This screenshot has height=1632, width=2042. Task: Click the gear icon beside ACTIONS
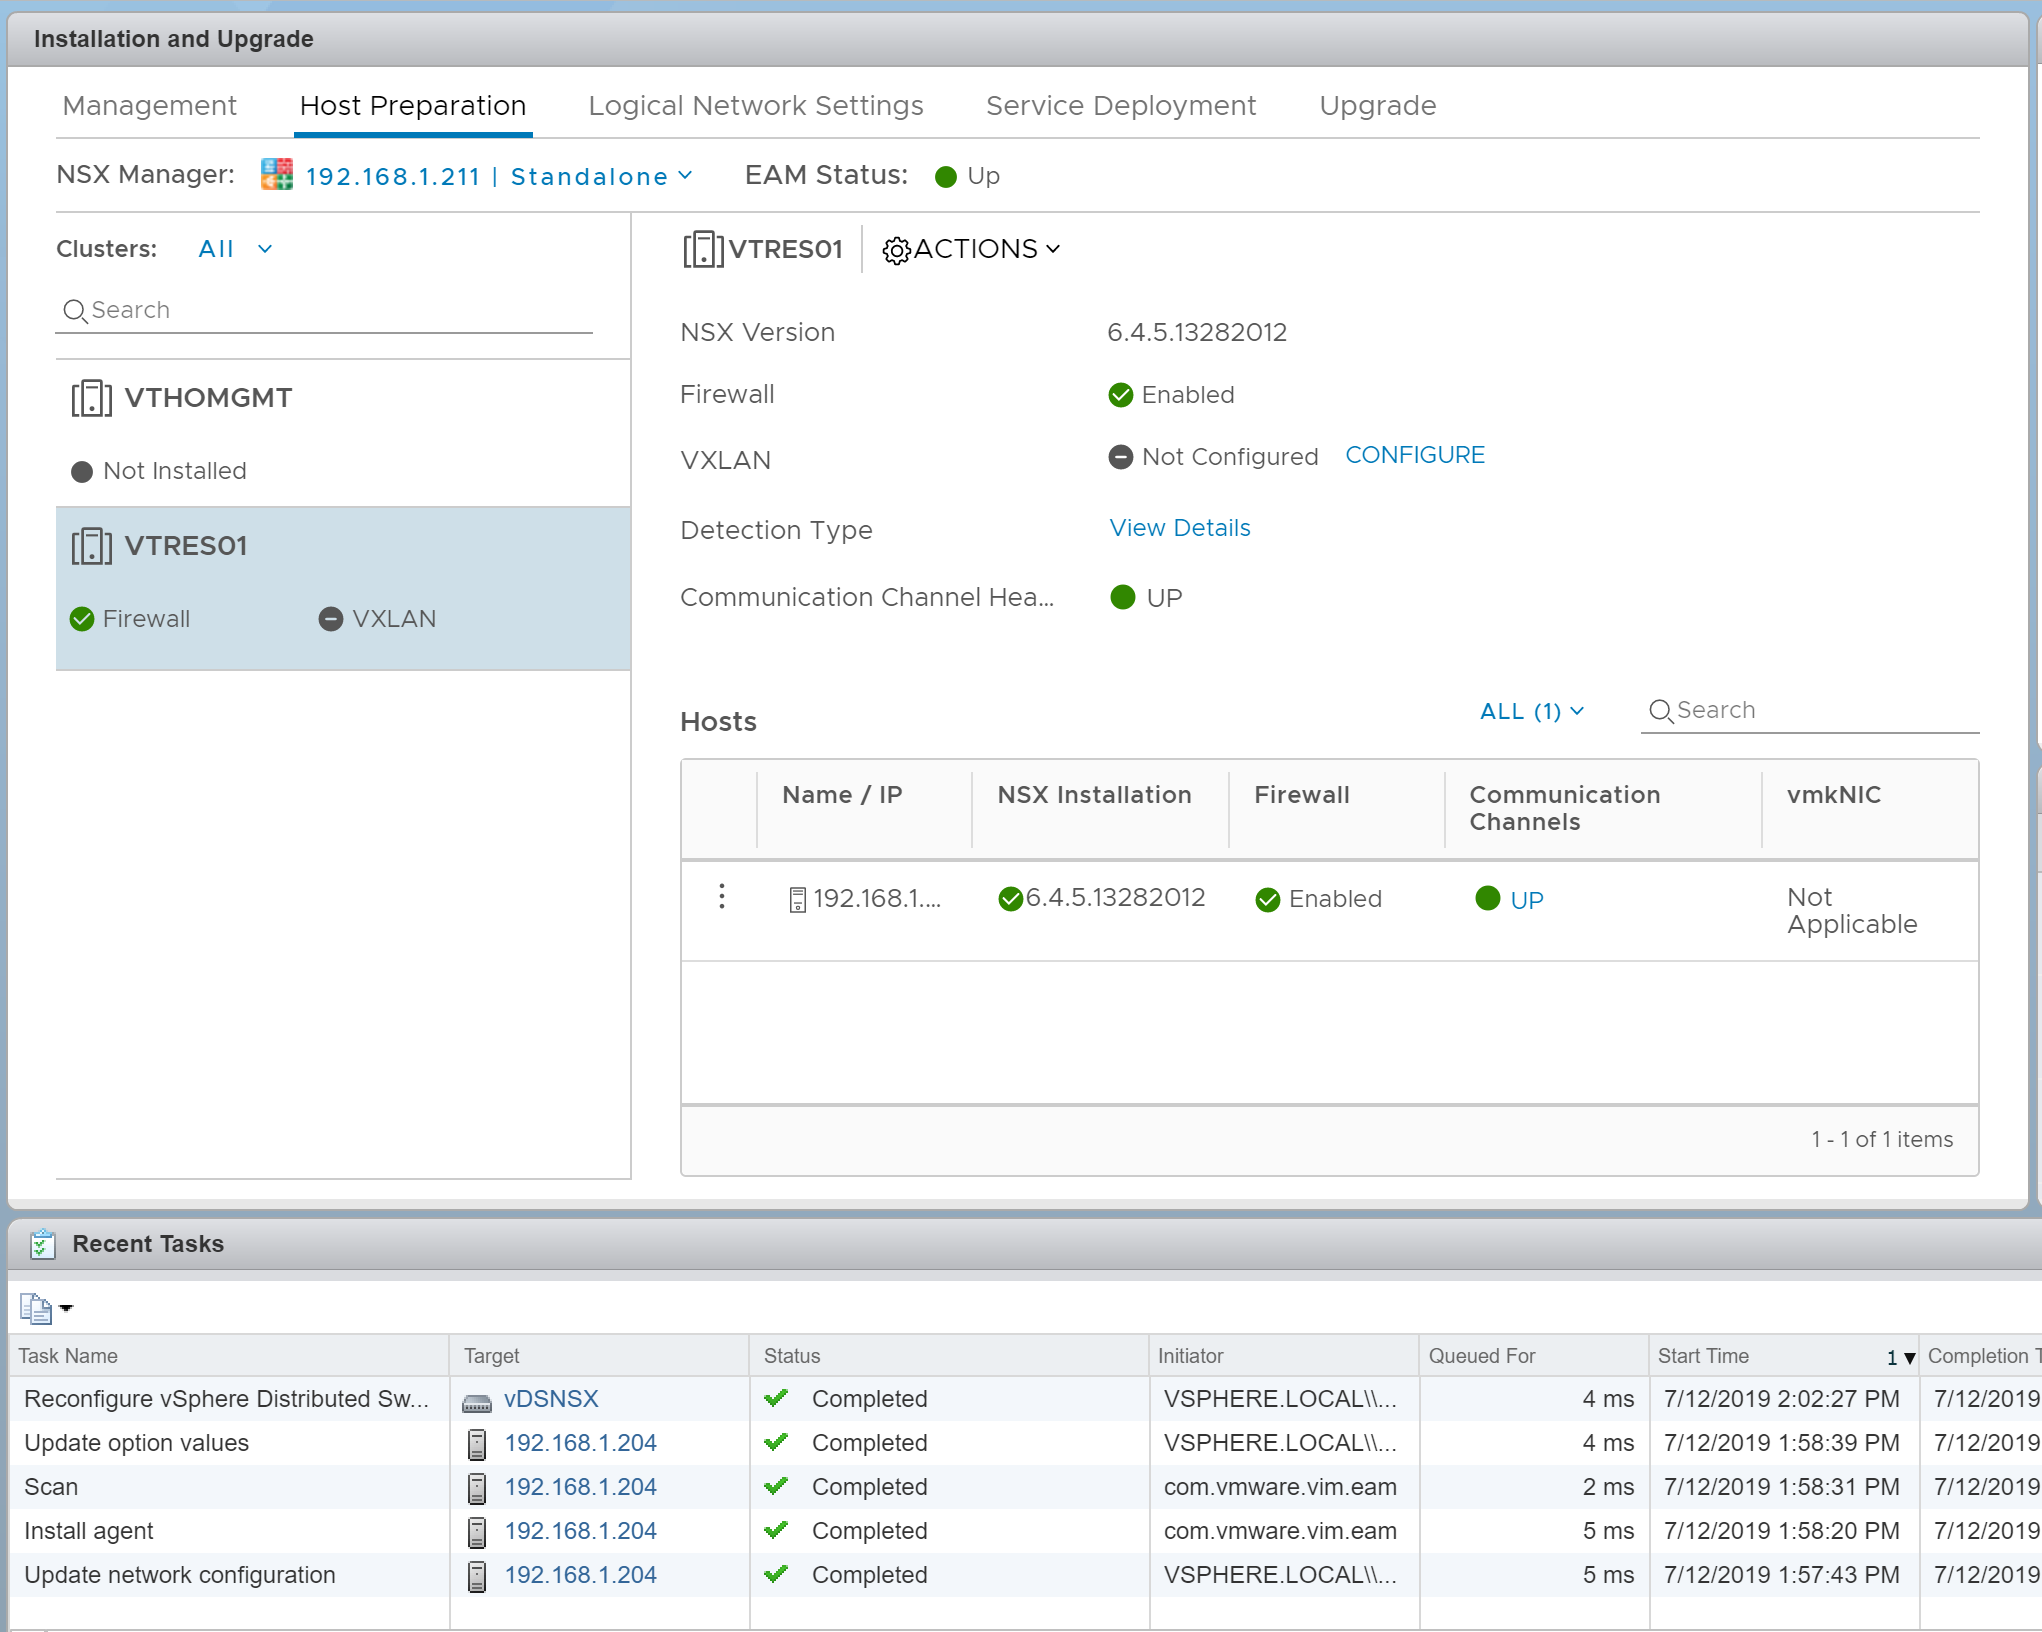(x=896, y=250)
